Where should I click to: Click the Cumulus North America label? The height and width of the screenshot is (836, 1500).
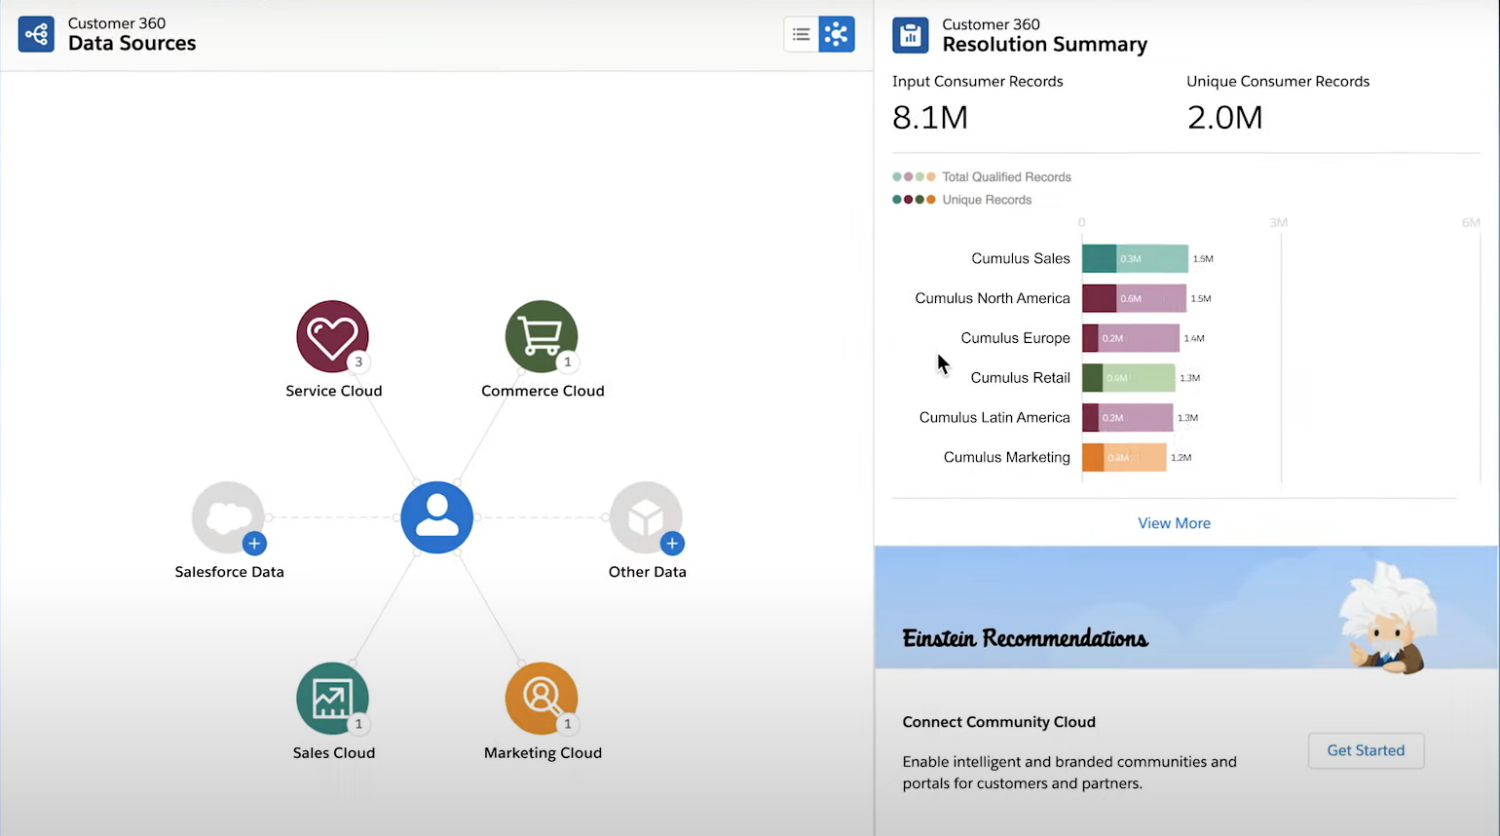click(x=992, y=298)
